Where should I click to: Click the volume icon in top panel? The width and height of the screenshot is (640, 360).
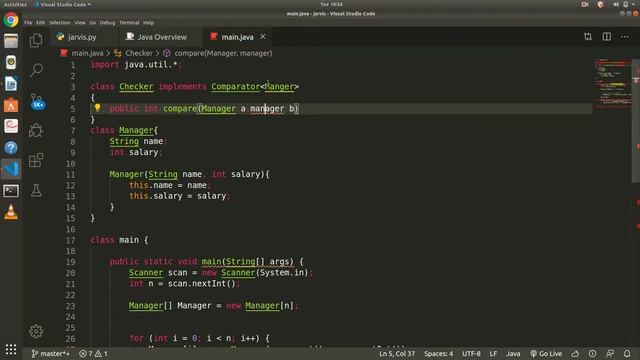point(616,4)
